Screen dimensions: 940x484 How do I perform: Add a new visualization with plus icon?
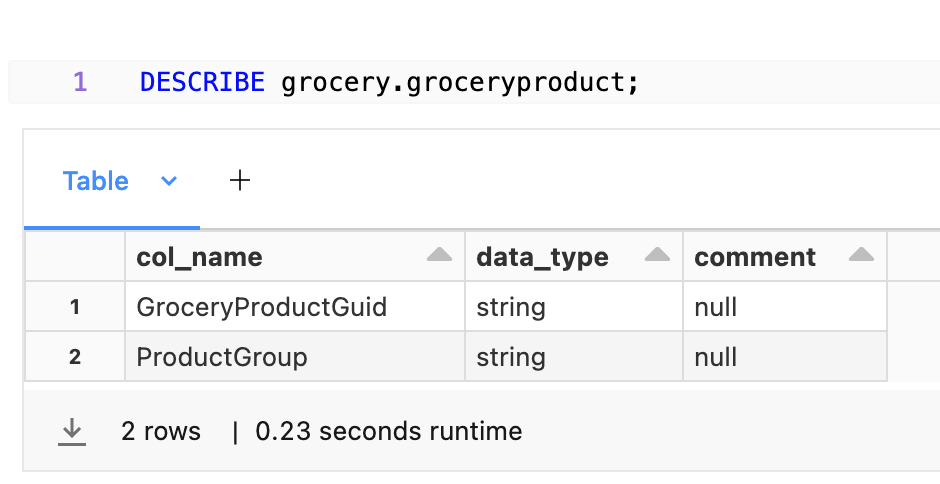[239, 181]
